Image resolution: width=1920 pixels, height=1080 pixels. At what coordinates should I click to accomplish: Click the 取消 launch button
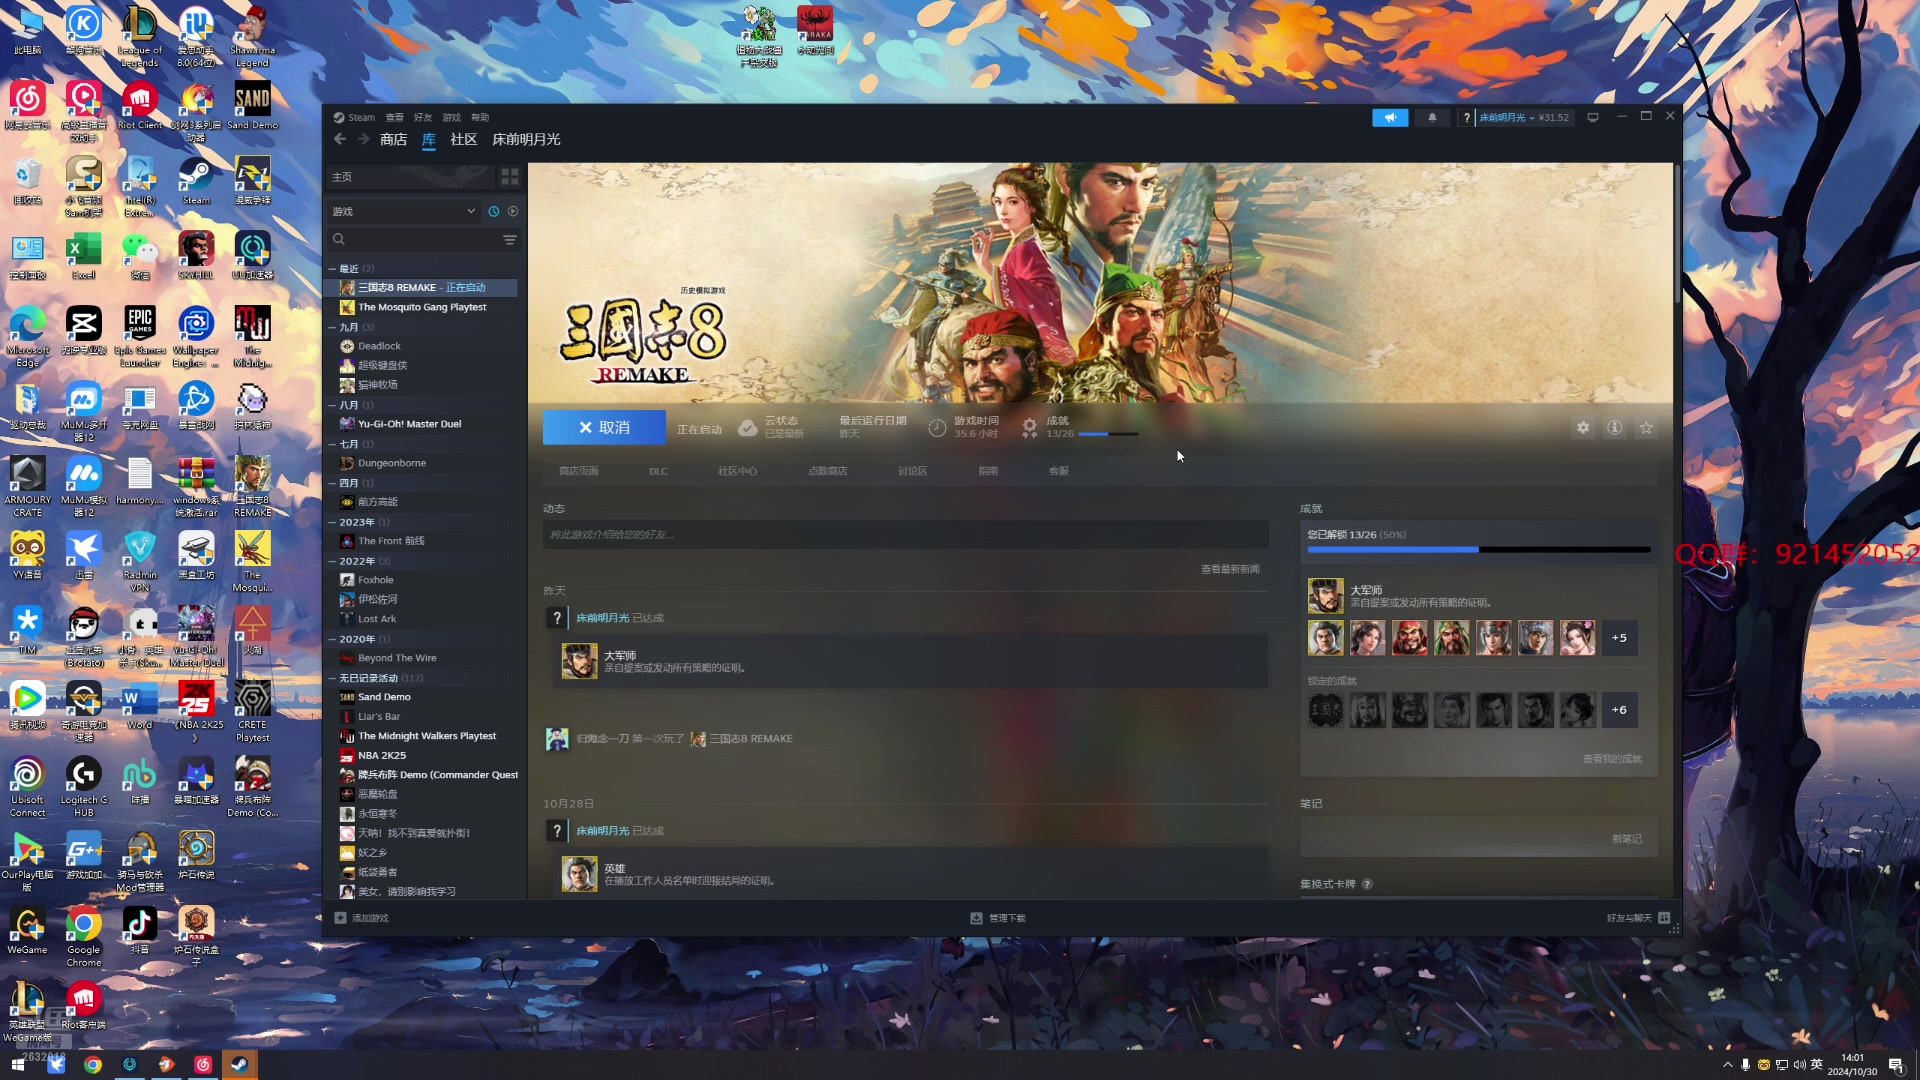pos(604,427)
